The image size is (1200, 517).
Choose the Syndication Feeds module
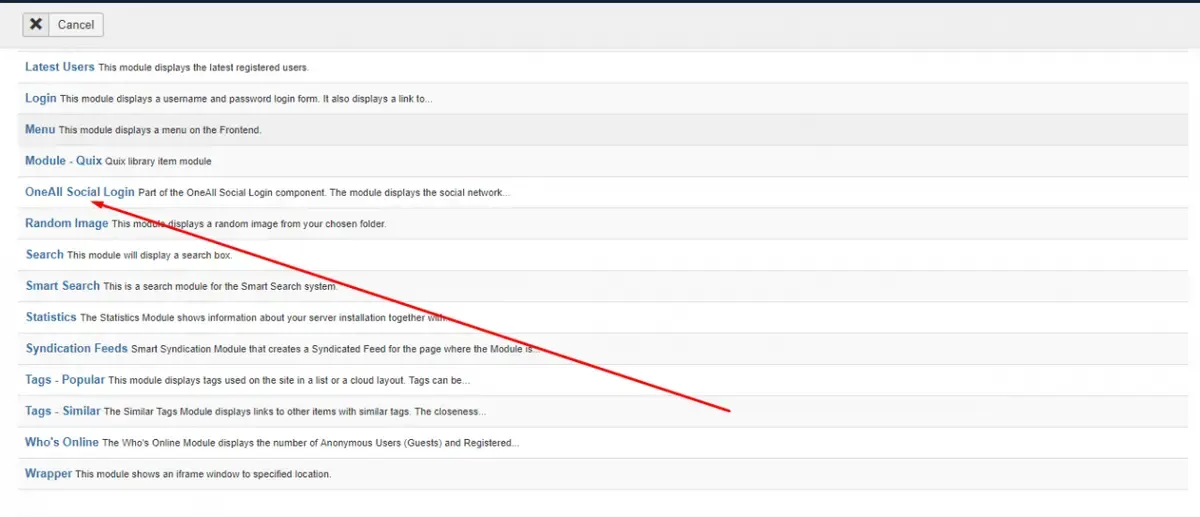(77, 348)
